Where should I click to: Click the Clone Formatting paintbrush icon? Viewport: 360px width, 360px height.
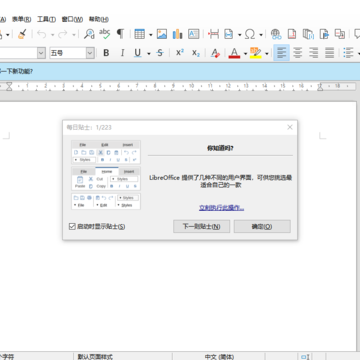click(x=22, y=34)
